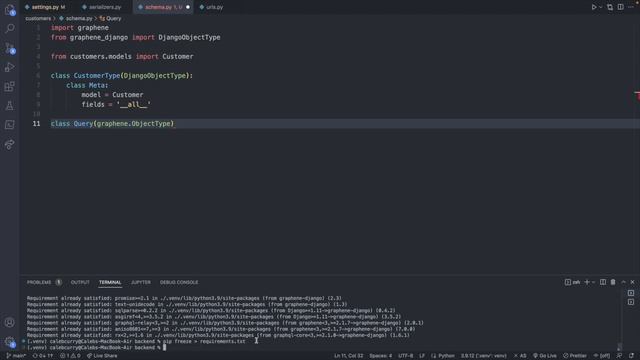Image resolution: width=640 pixels, height=360 pixels.
Task: Click the red error marker in overview ruler
Action: [637, 95]
